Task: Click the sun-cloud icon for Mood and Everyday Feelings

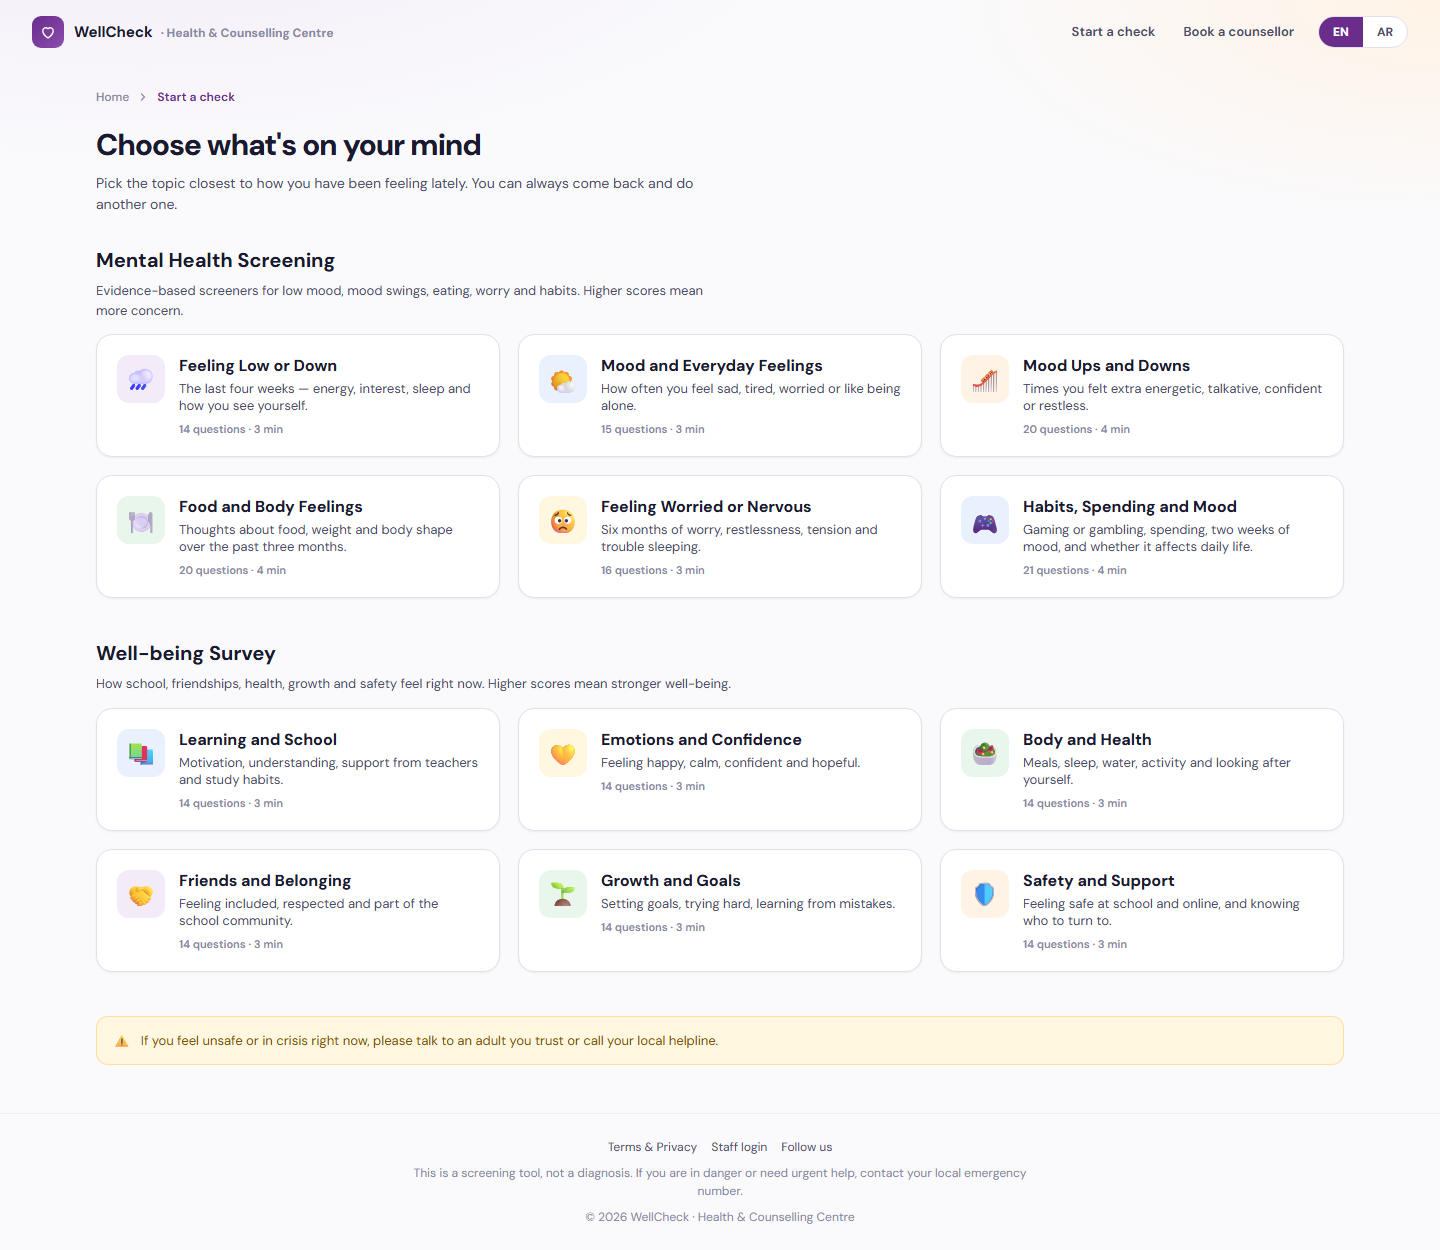Action: pos(563,379)
